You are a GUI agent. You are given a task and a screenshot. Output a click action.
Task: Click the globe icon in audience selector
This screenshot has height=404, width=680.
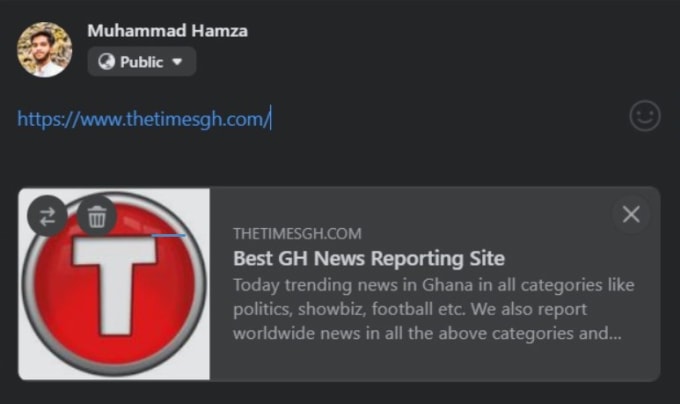[x=106, y=62]
